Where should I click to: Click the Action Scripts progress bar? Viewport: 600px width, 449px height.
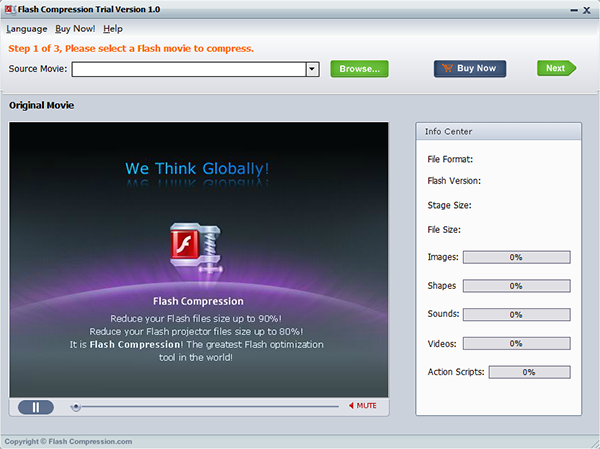530,372
